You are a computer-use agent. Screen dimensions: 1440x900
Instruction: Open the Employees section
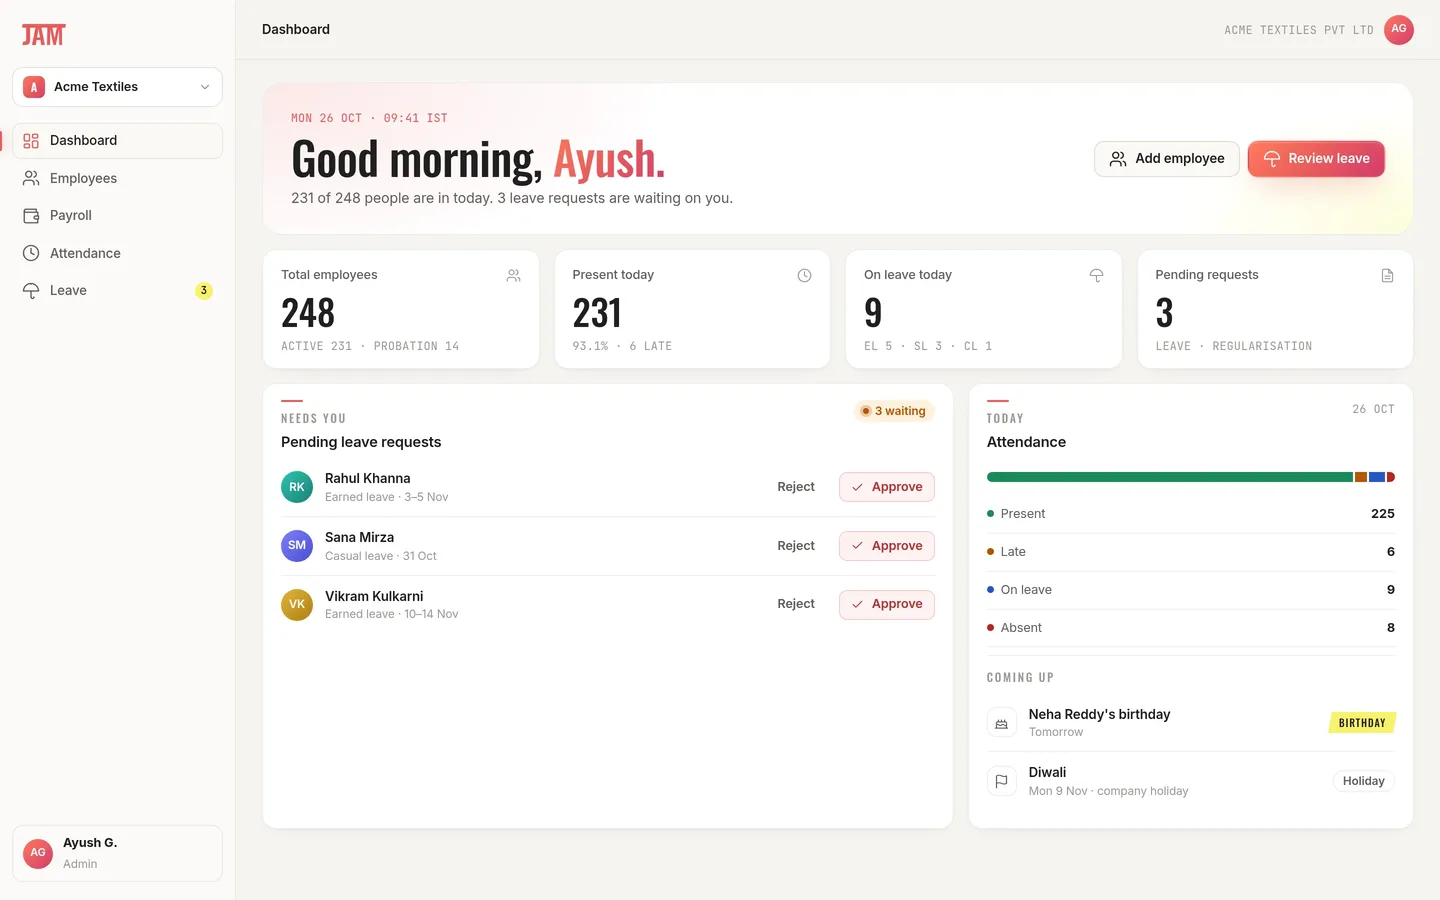(117, 178)
